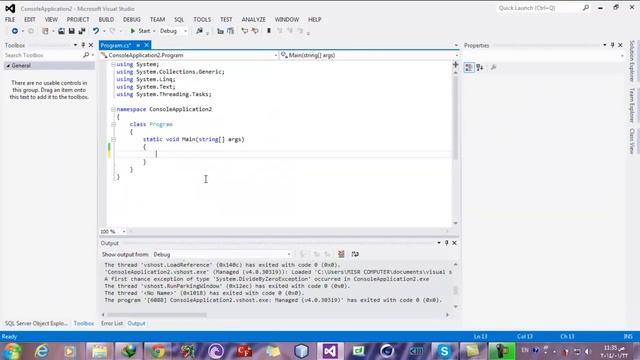
Task: Click the Save toolbar icon
Action: tap(71, 31)
